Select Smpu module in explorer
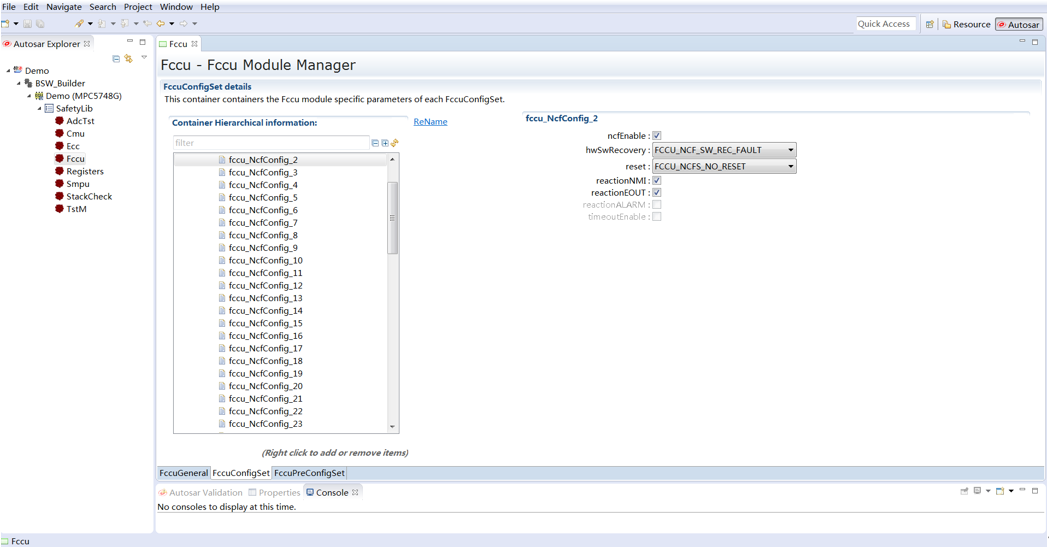Screen dimensions: 1049x554 click(x=78, y=184)
